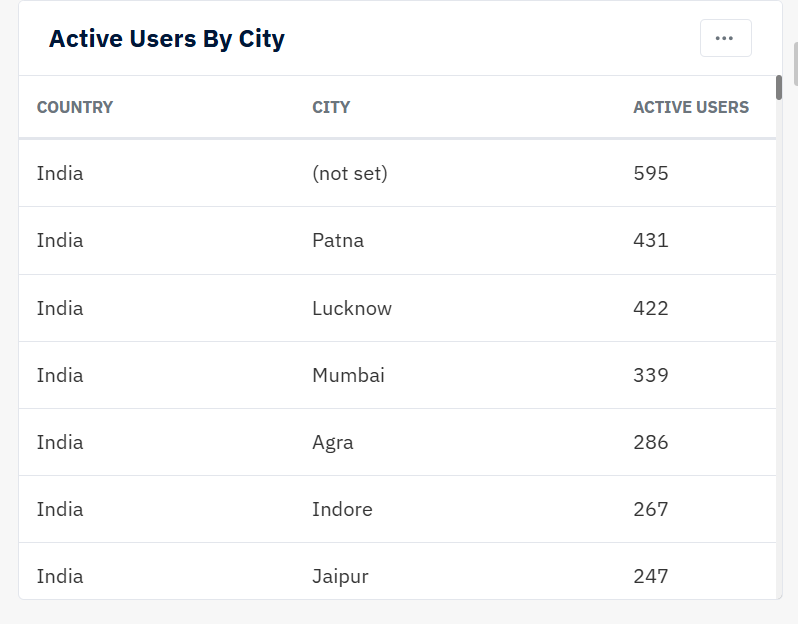798x624 pixels.
Task: Select the Indore city cell
Action: [342, 509]
